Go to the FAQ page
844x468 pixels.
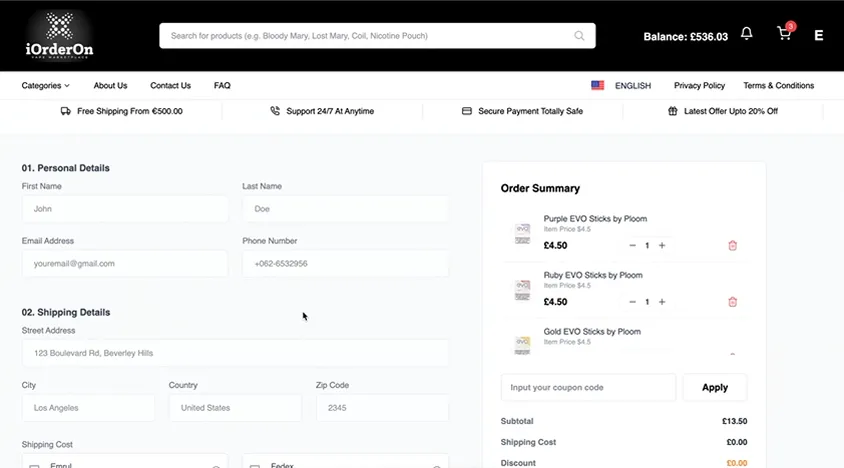[222, 86]
